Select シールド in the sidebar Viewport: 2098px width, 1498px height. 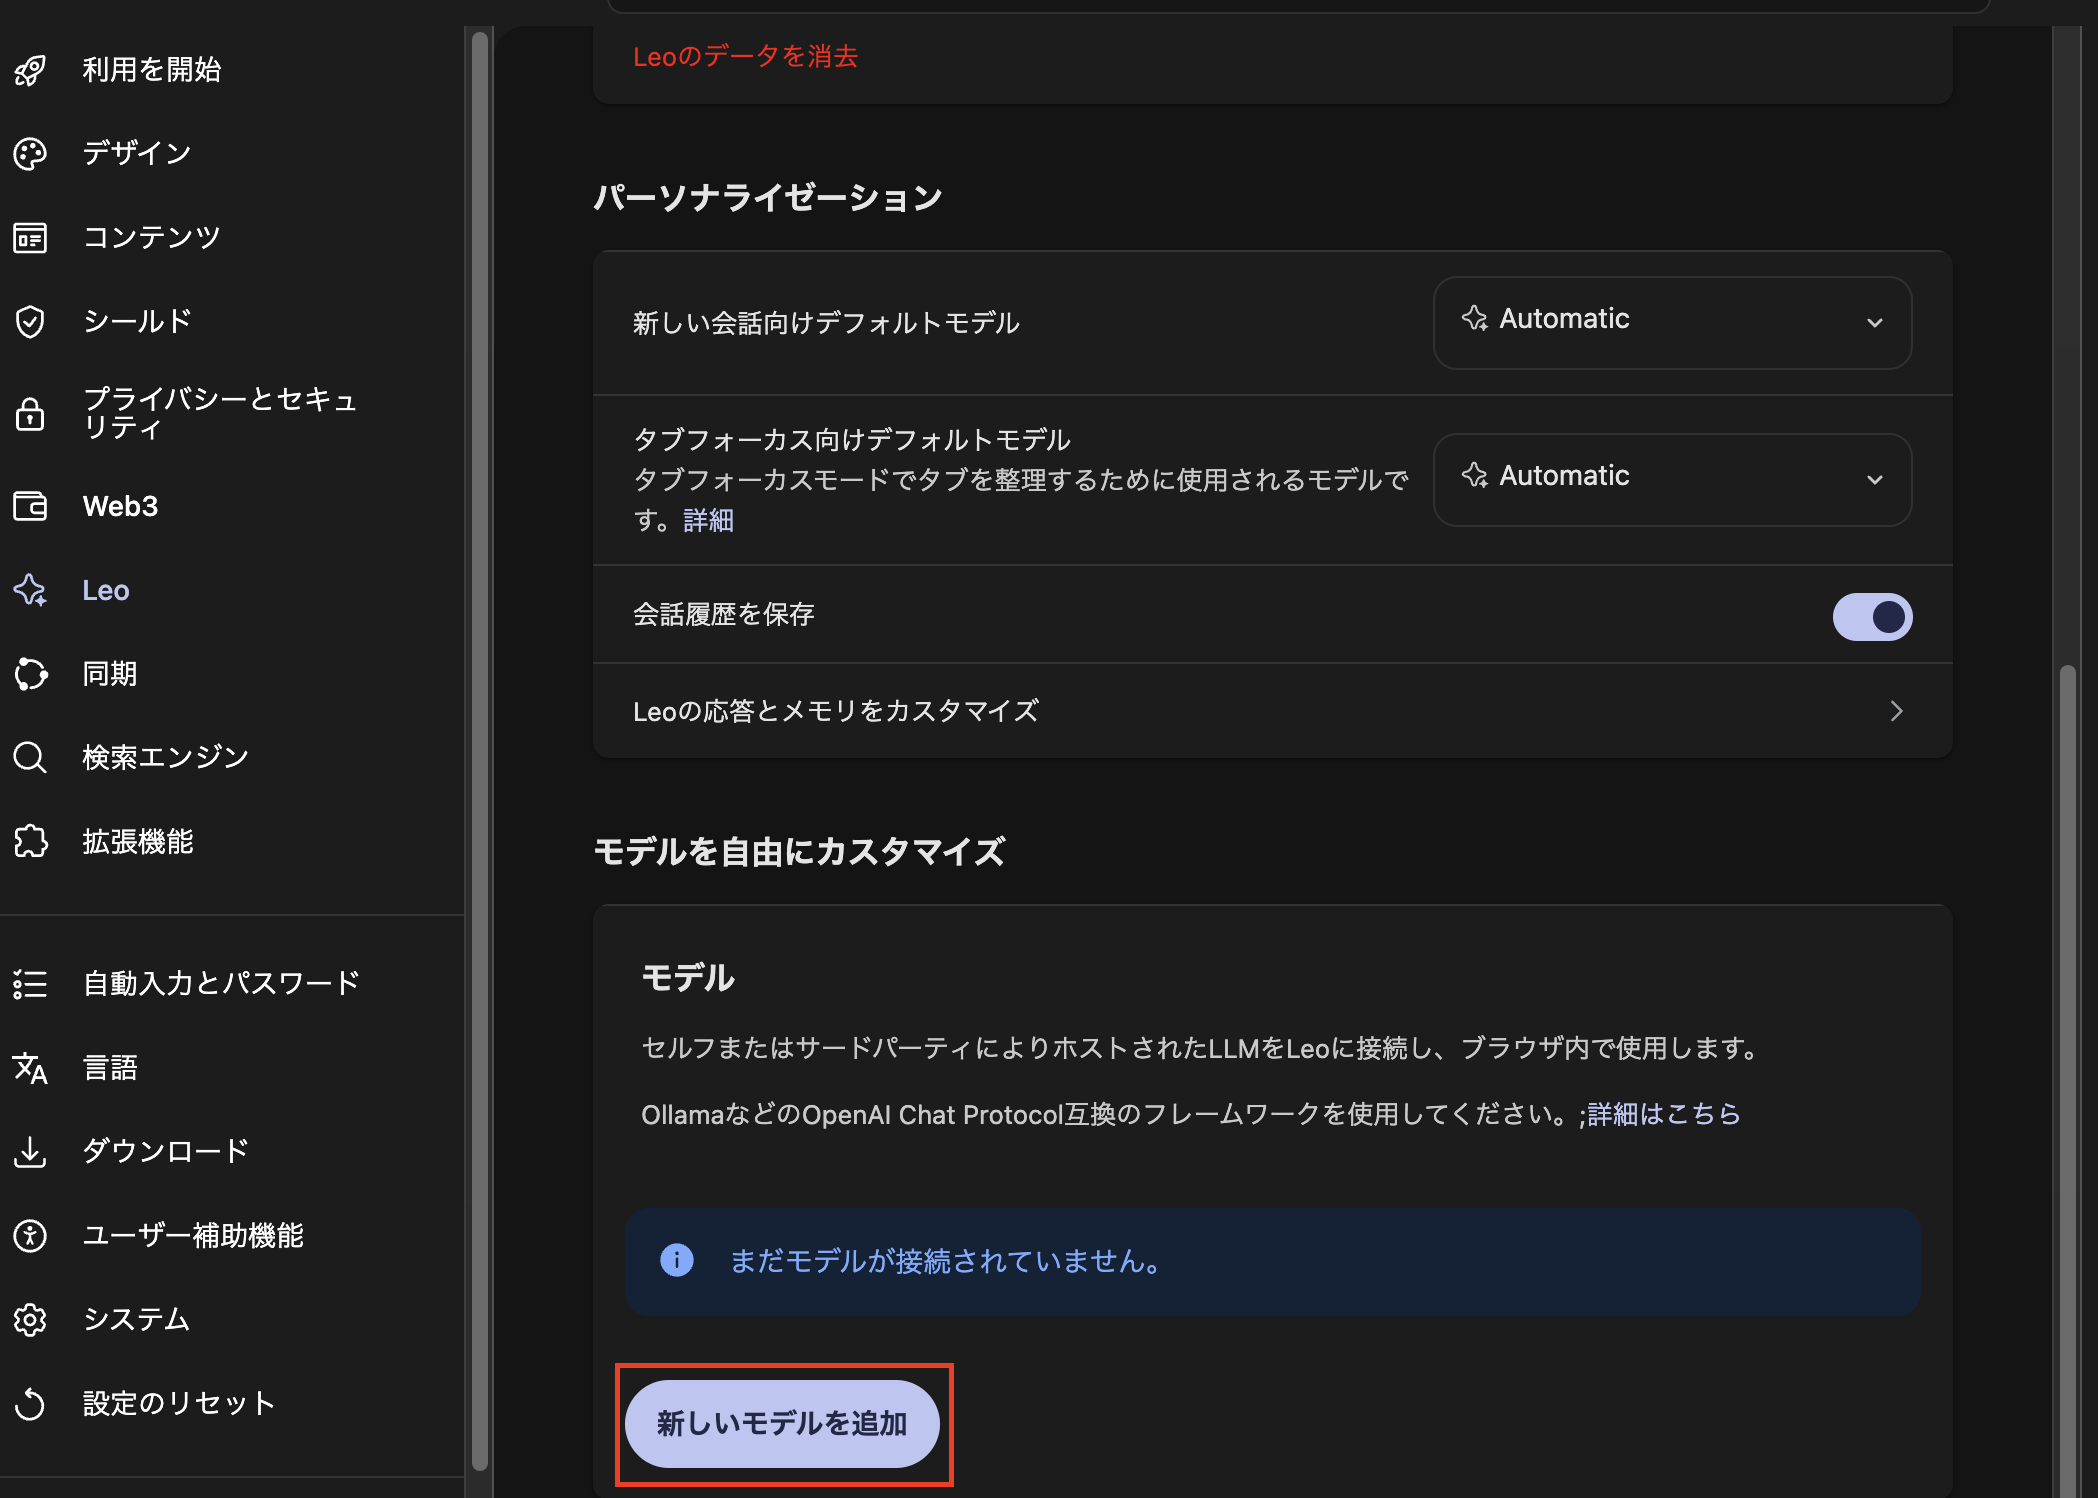pos(137,322)
